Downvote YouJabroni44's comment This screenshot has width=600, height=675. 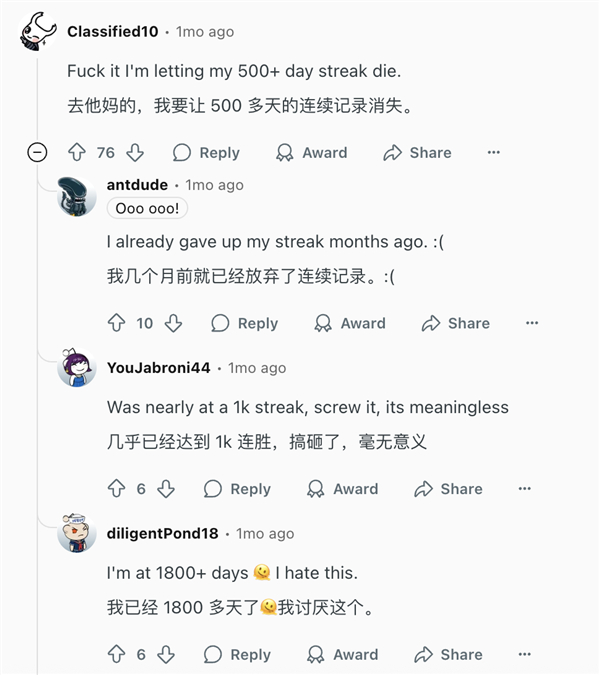166,489
